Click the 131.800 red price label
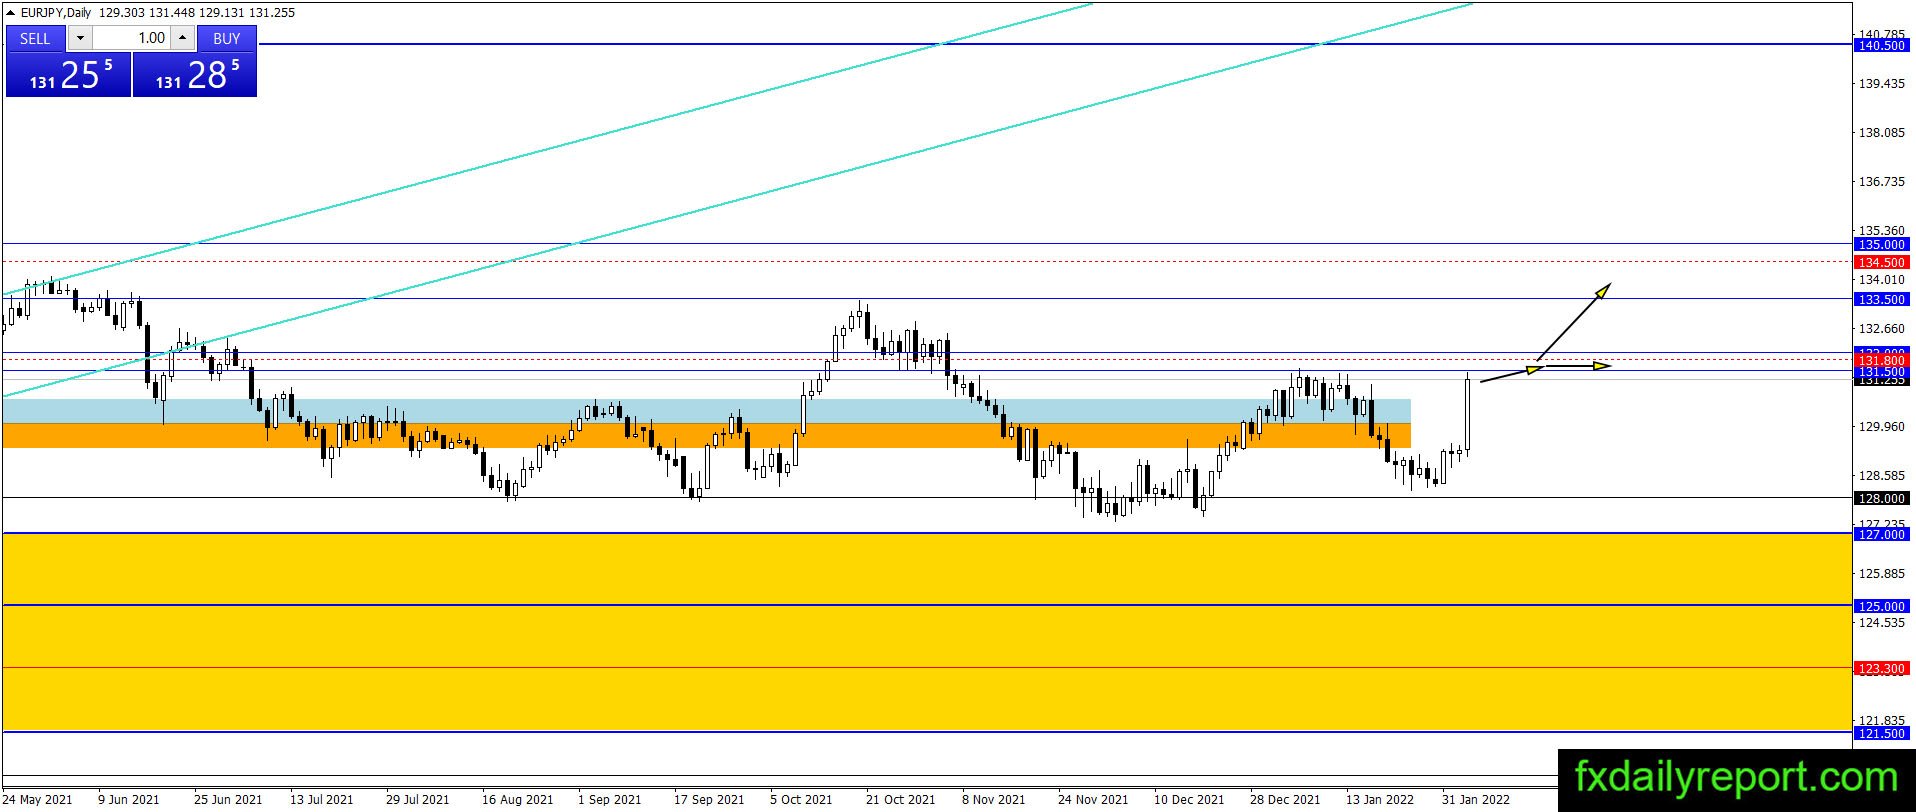 (1880, 361)
